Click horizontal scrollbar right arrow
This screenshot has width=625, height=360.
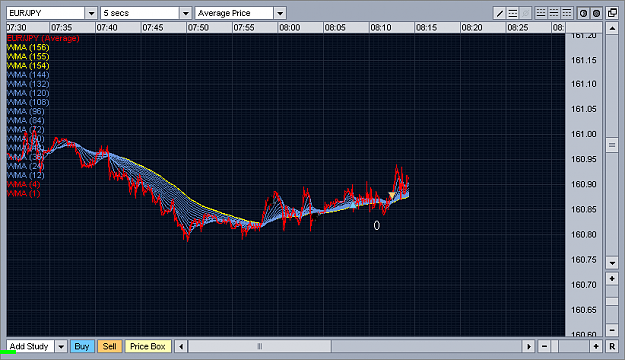[x=529, y=346]
